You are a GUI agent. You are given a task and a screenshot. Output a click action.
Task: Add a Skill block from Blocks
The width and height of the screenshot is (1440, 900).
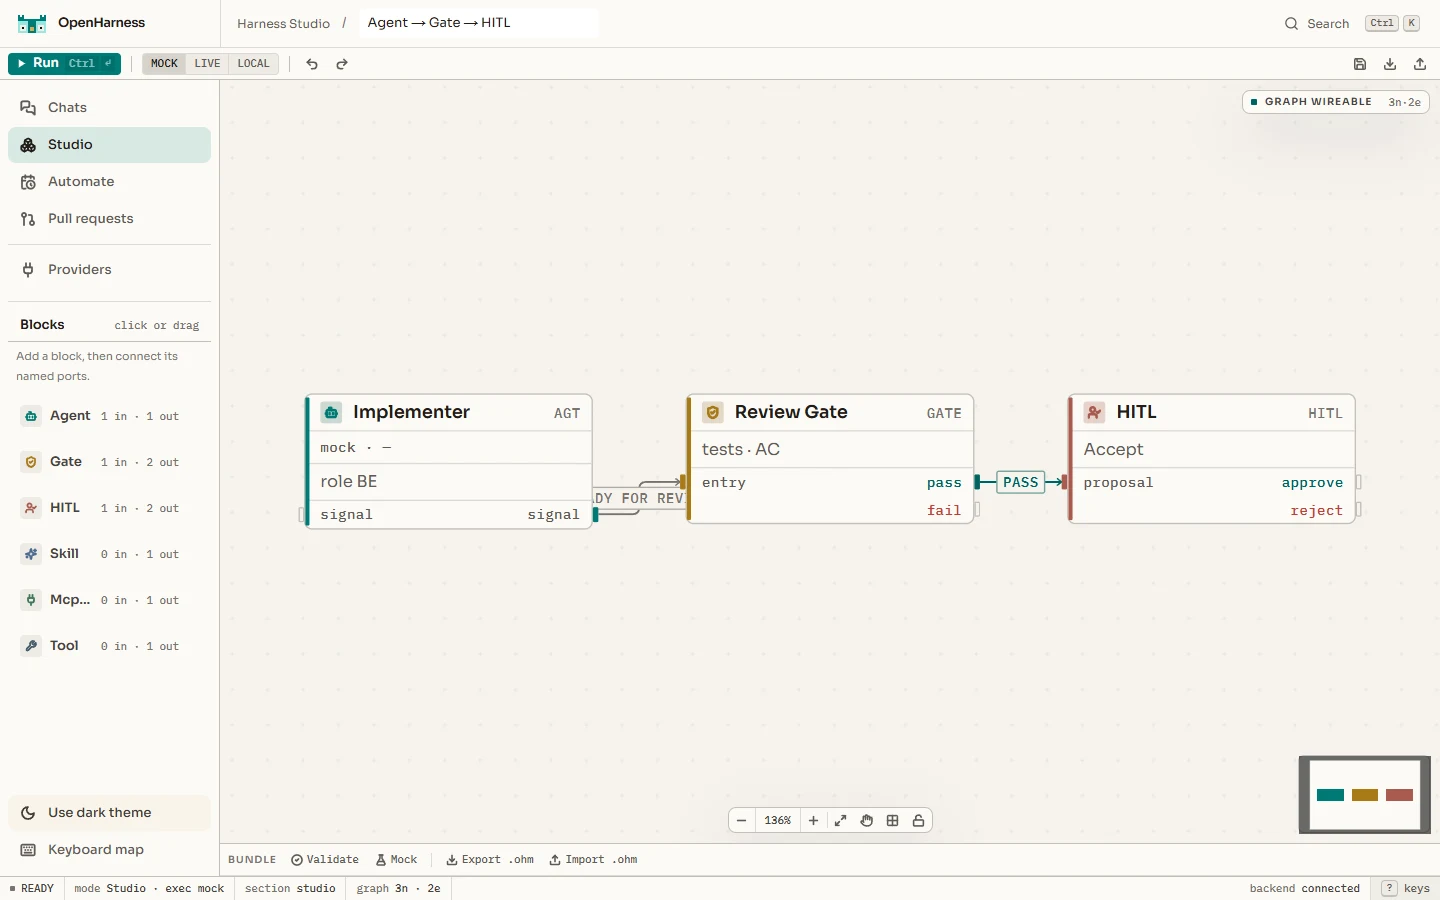[110, 554]
